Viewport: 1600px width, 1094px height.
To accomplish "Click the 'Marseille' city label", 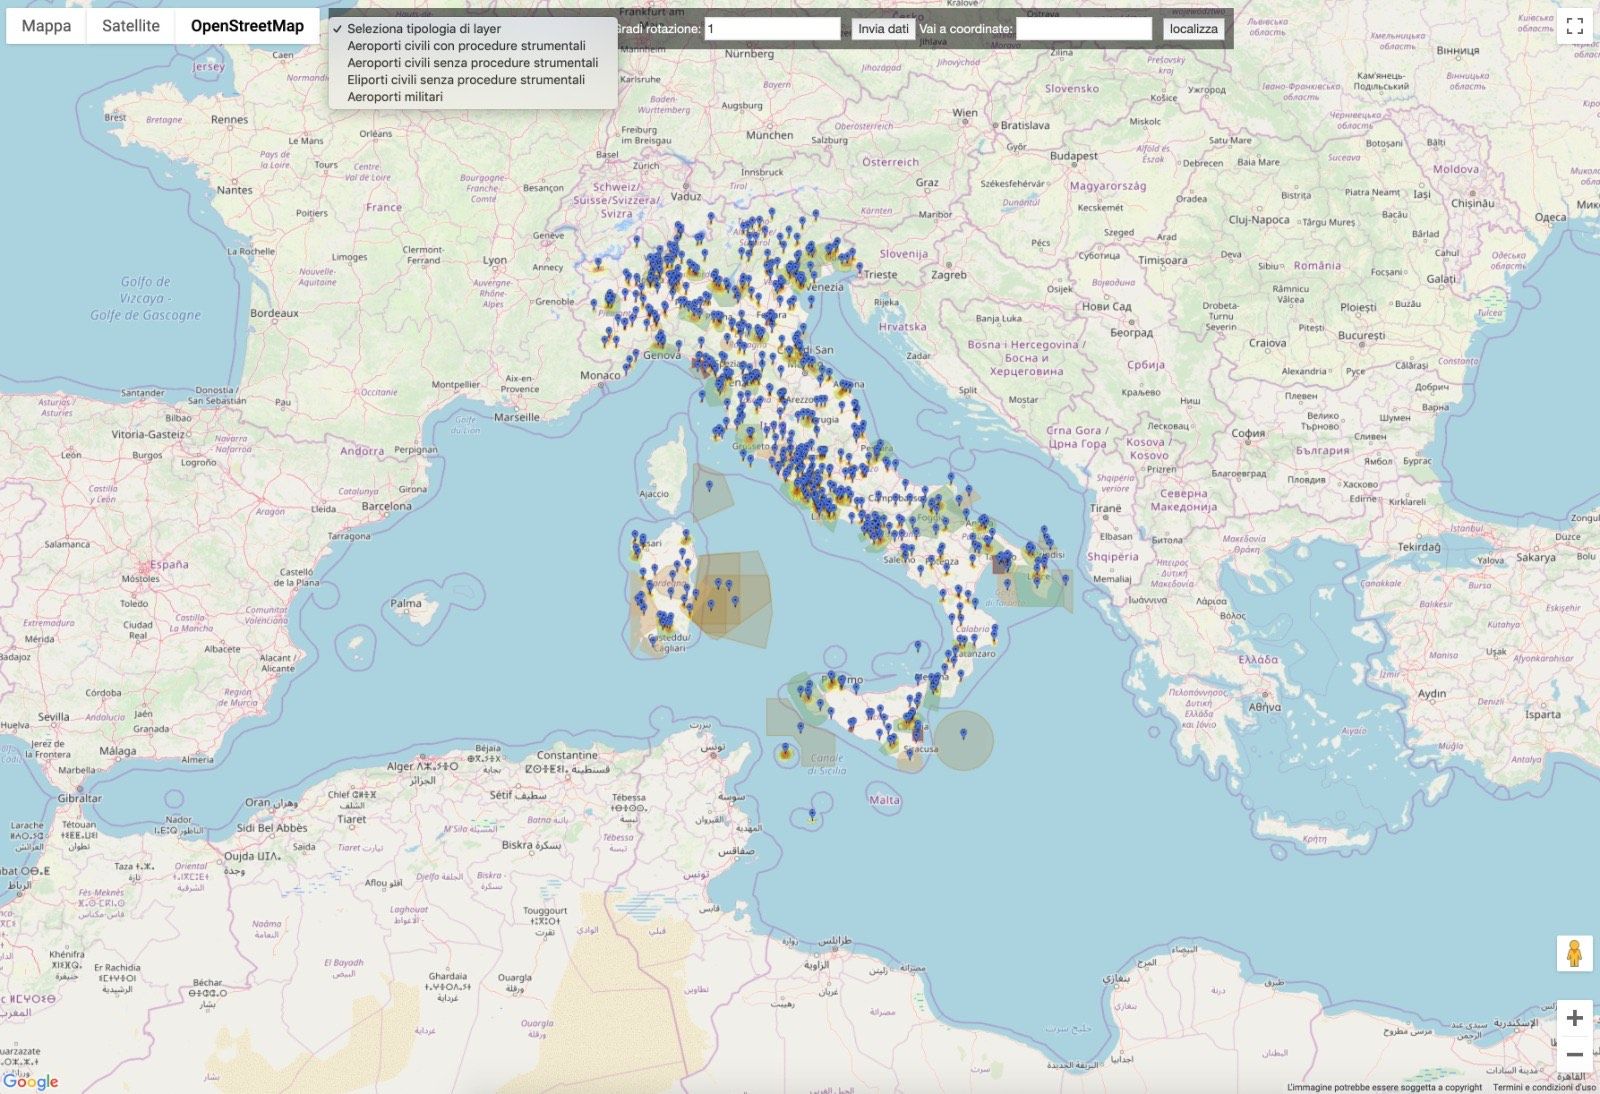I will pos(517,417).
